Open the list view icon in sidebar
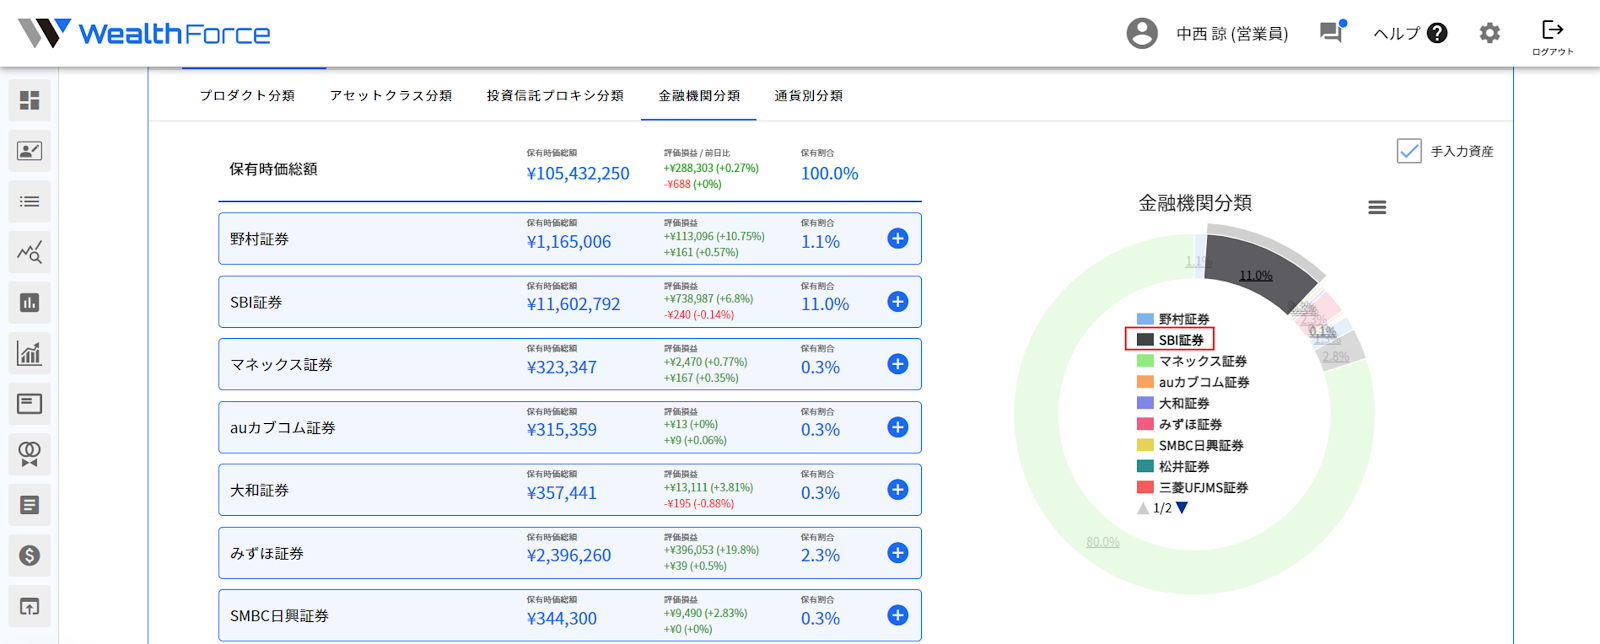 point(29,201)
